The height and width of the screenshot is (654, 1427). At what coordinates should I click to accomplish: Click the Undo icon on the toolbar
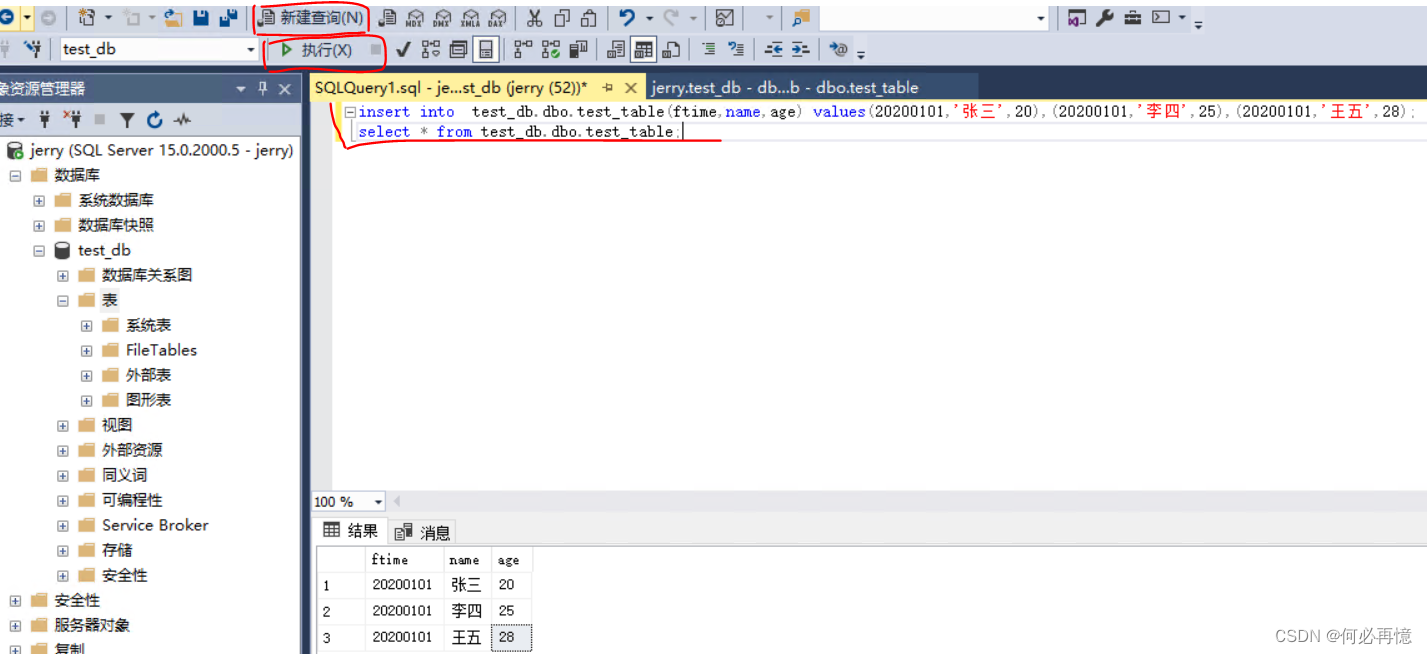[x=627, y=17]
